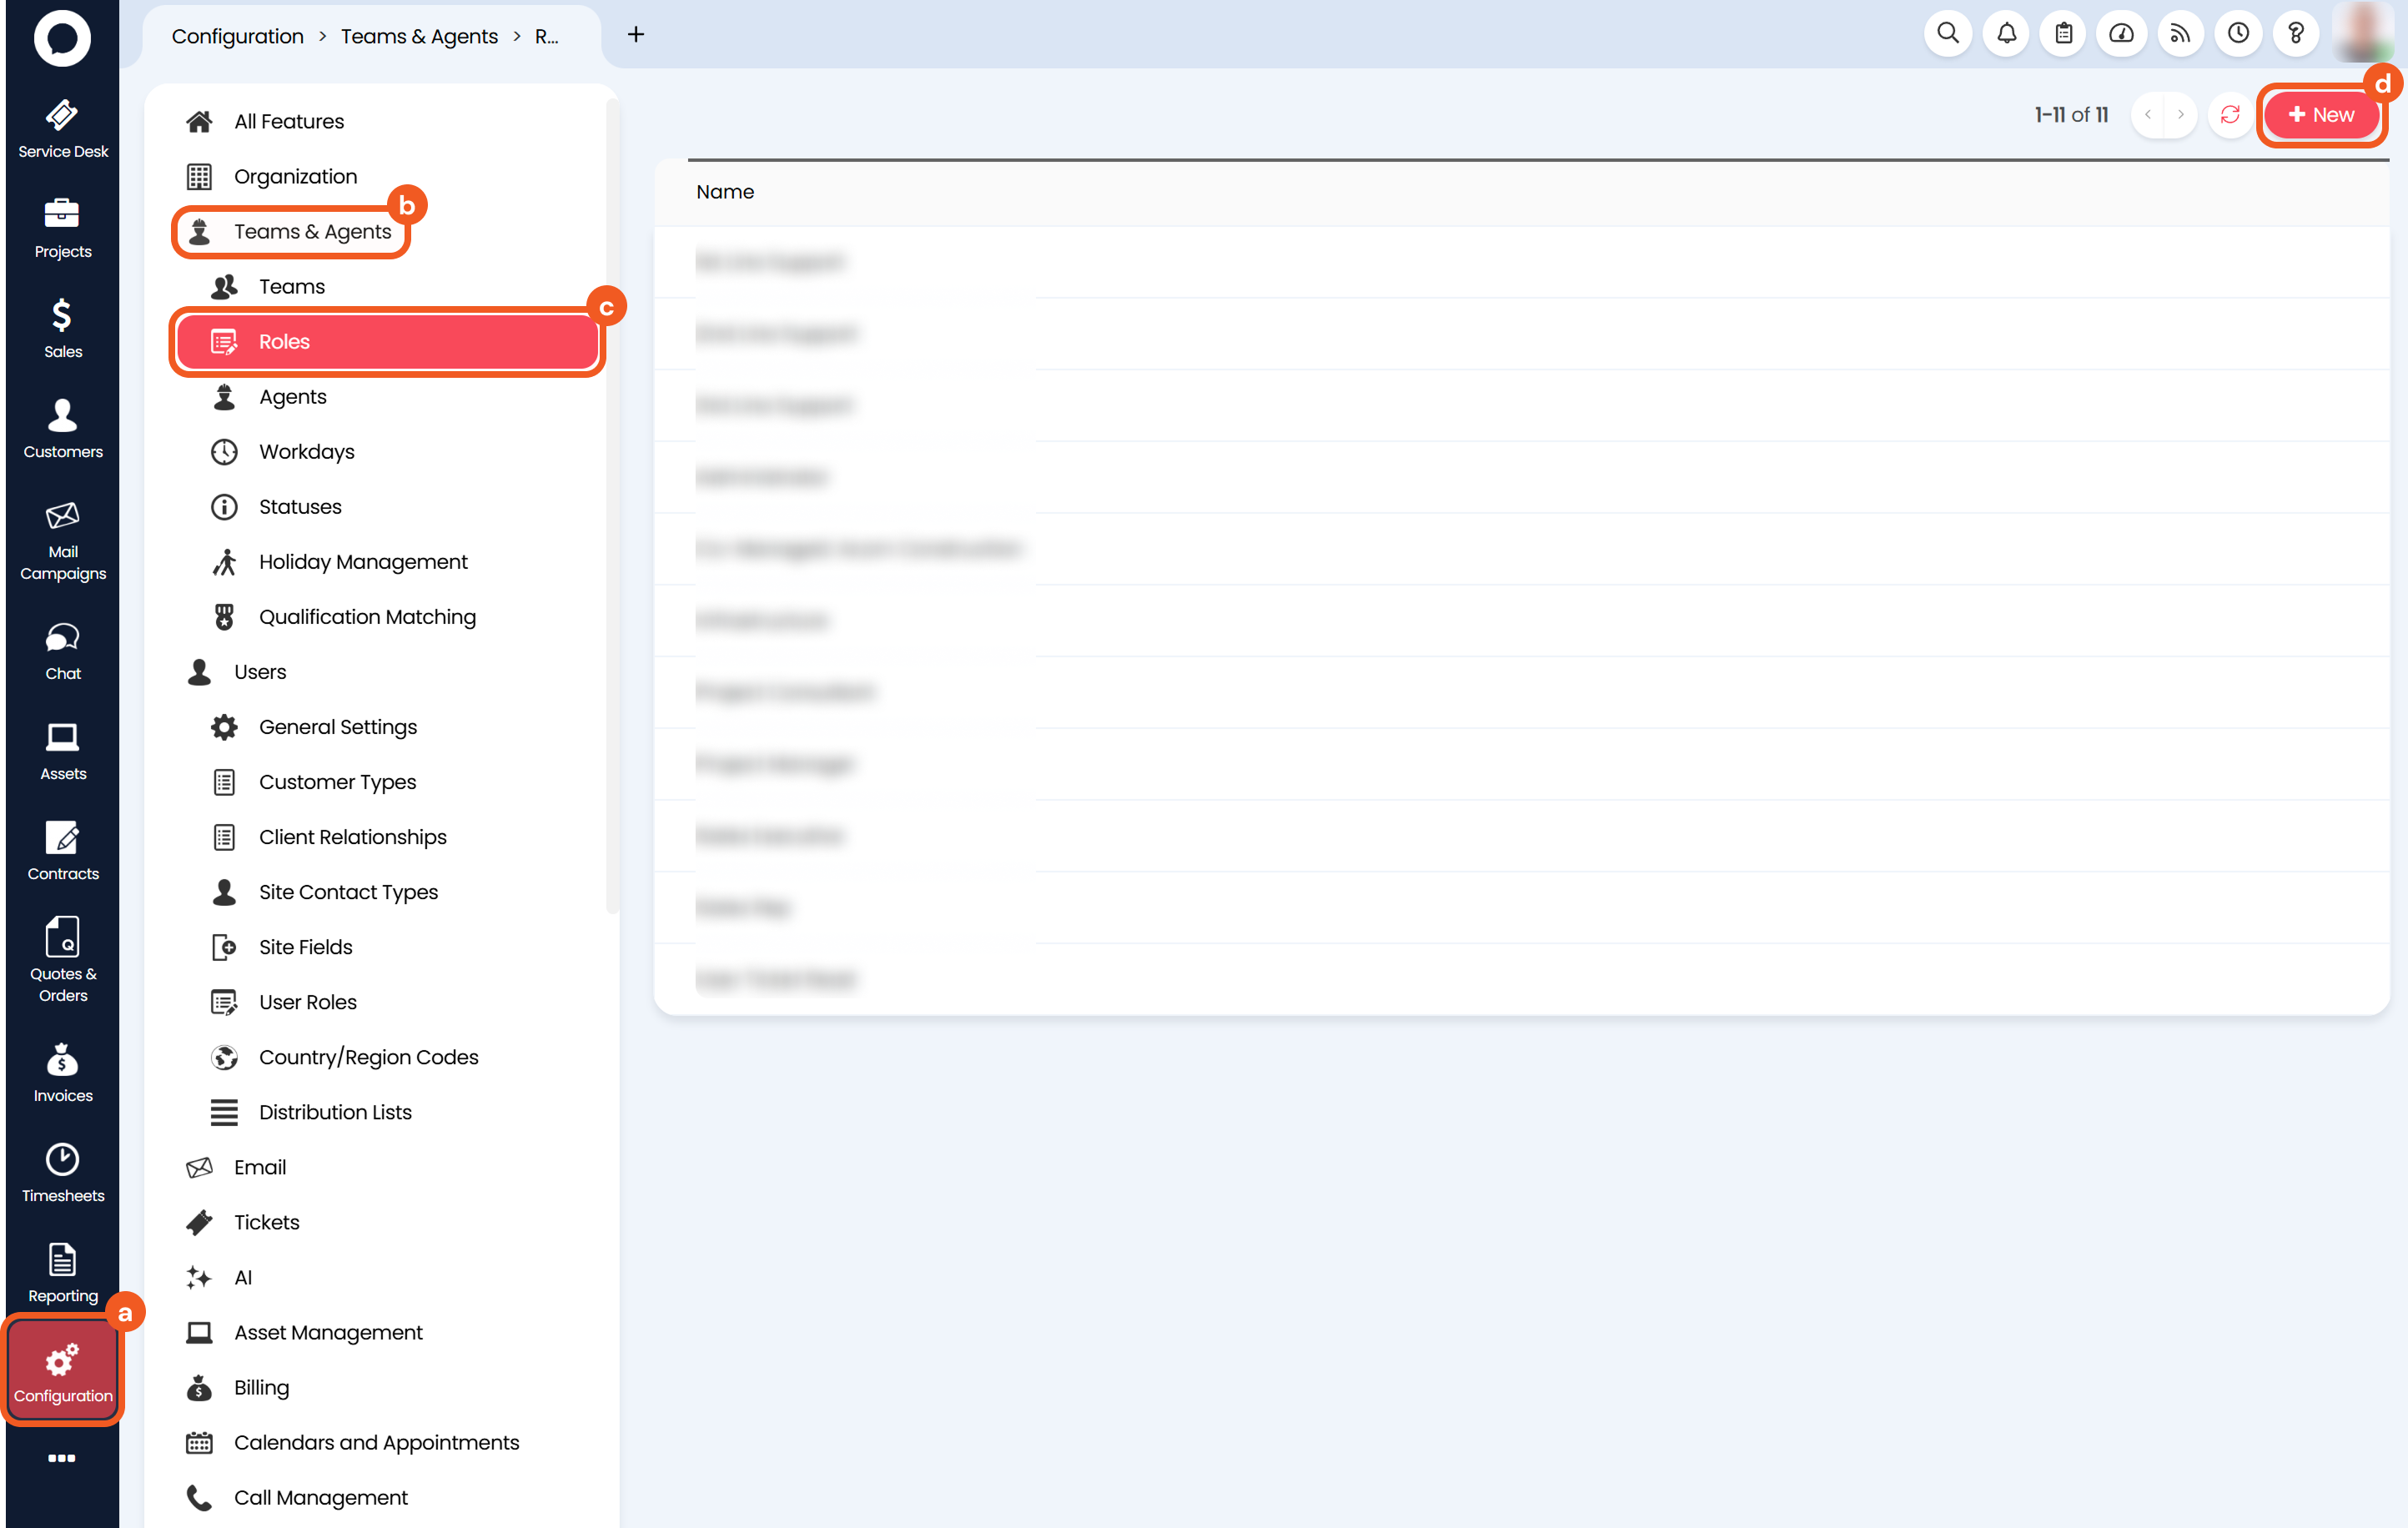This screenshot has width=2408, height=1528.
Task: Click the clipboard tasks icon
Action: click(2063, 34)
